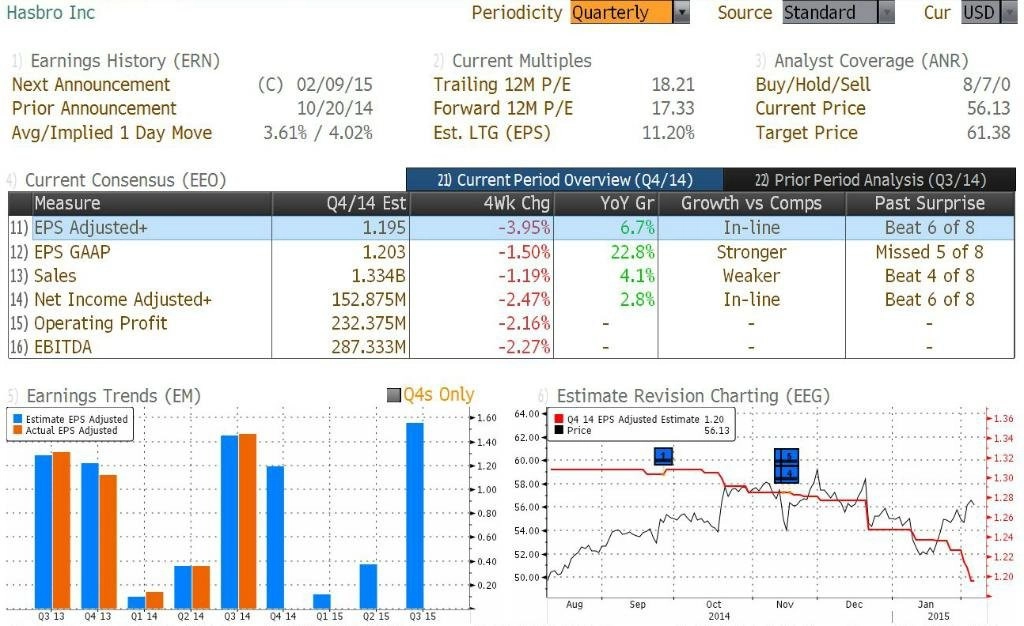Open the Periodicity dropdown showing Quarterly

pyautogui.click(x=630, y=12)
